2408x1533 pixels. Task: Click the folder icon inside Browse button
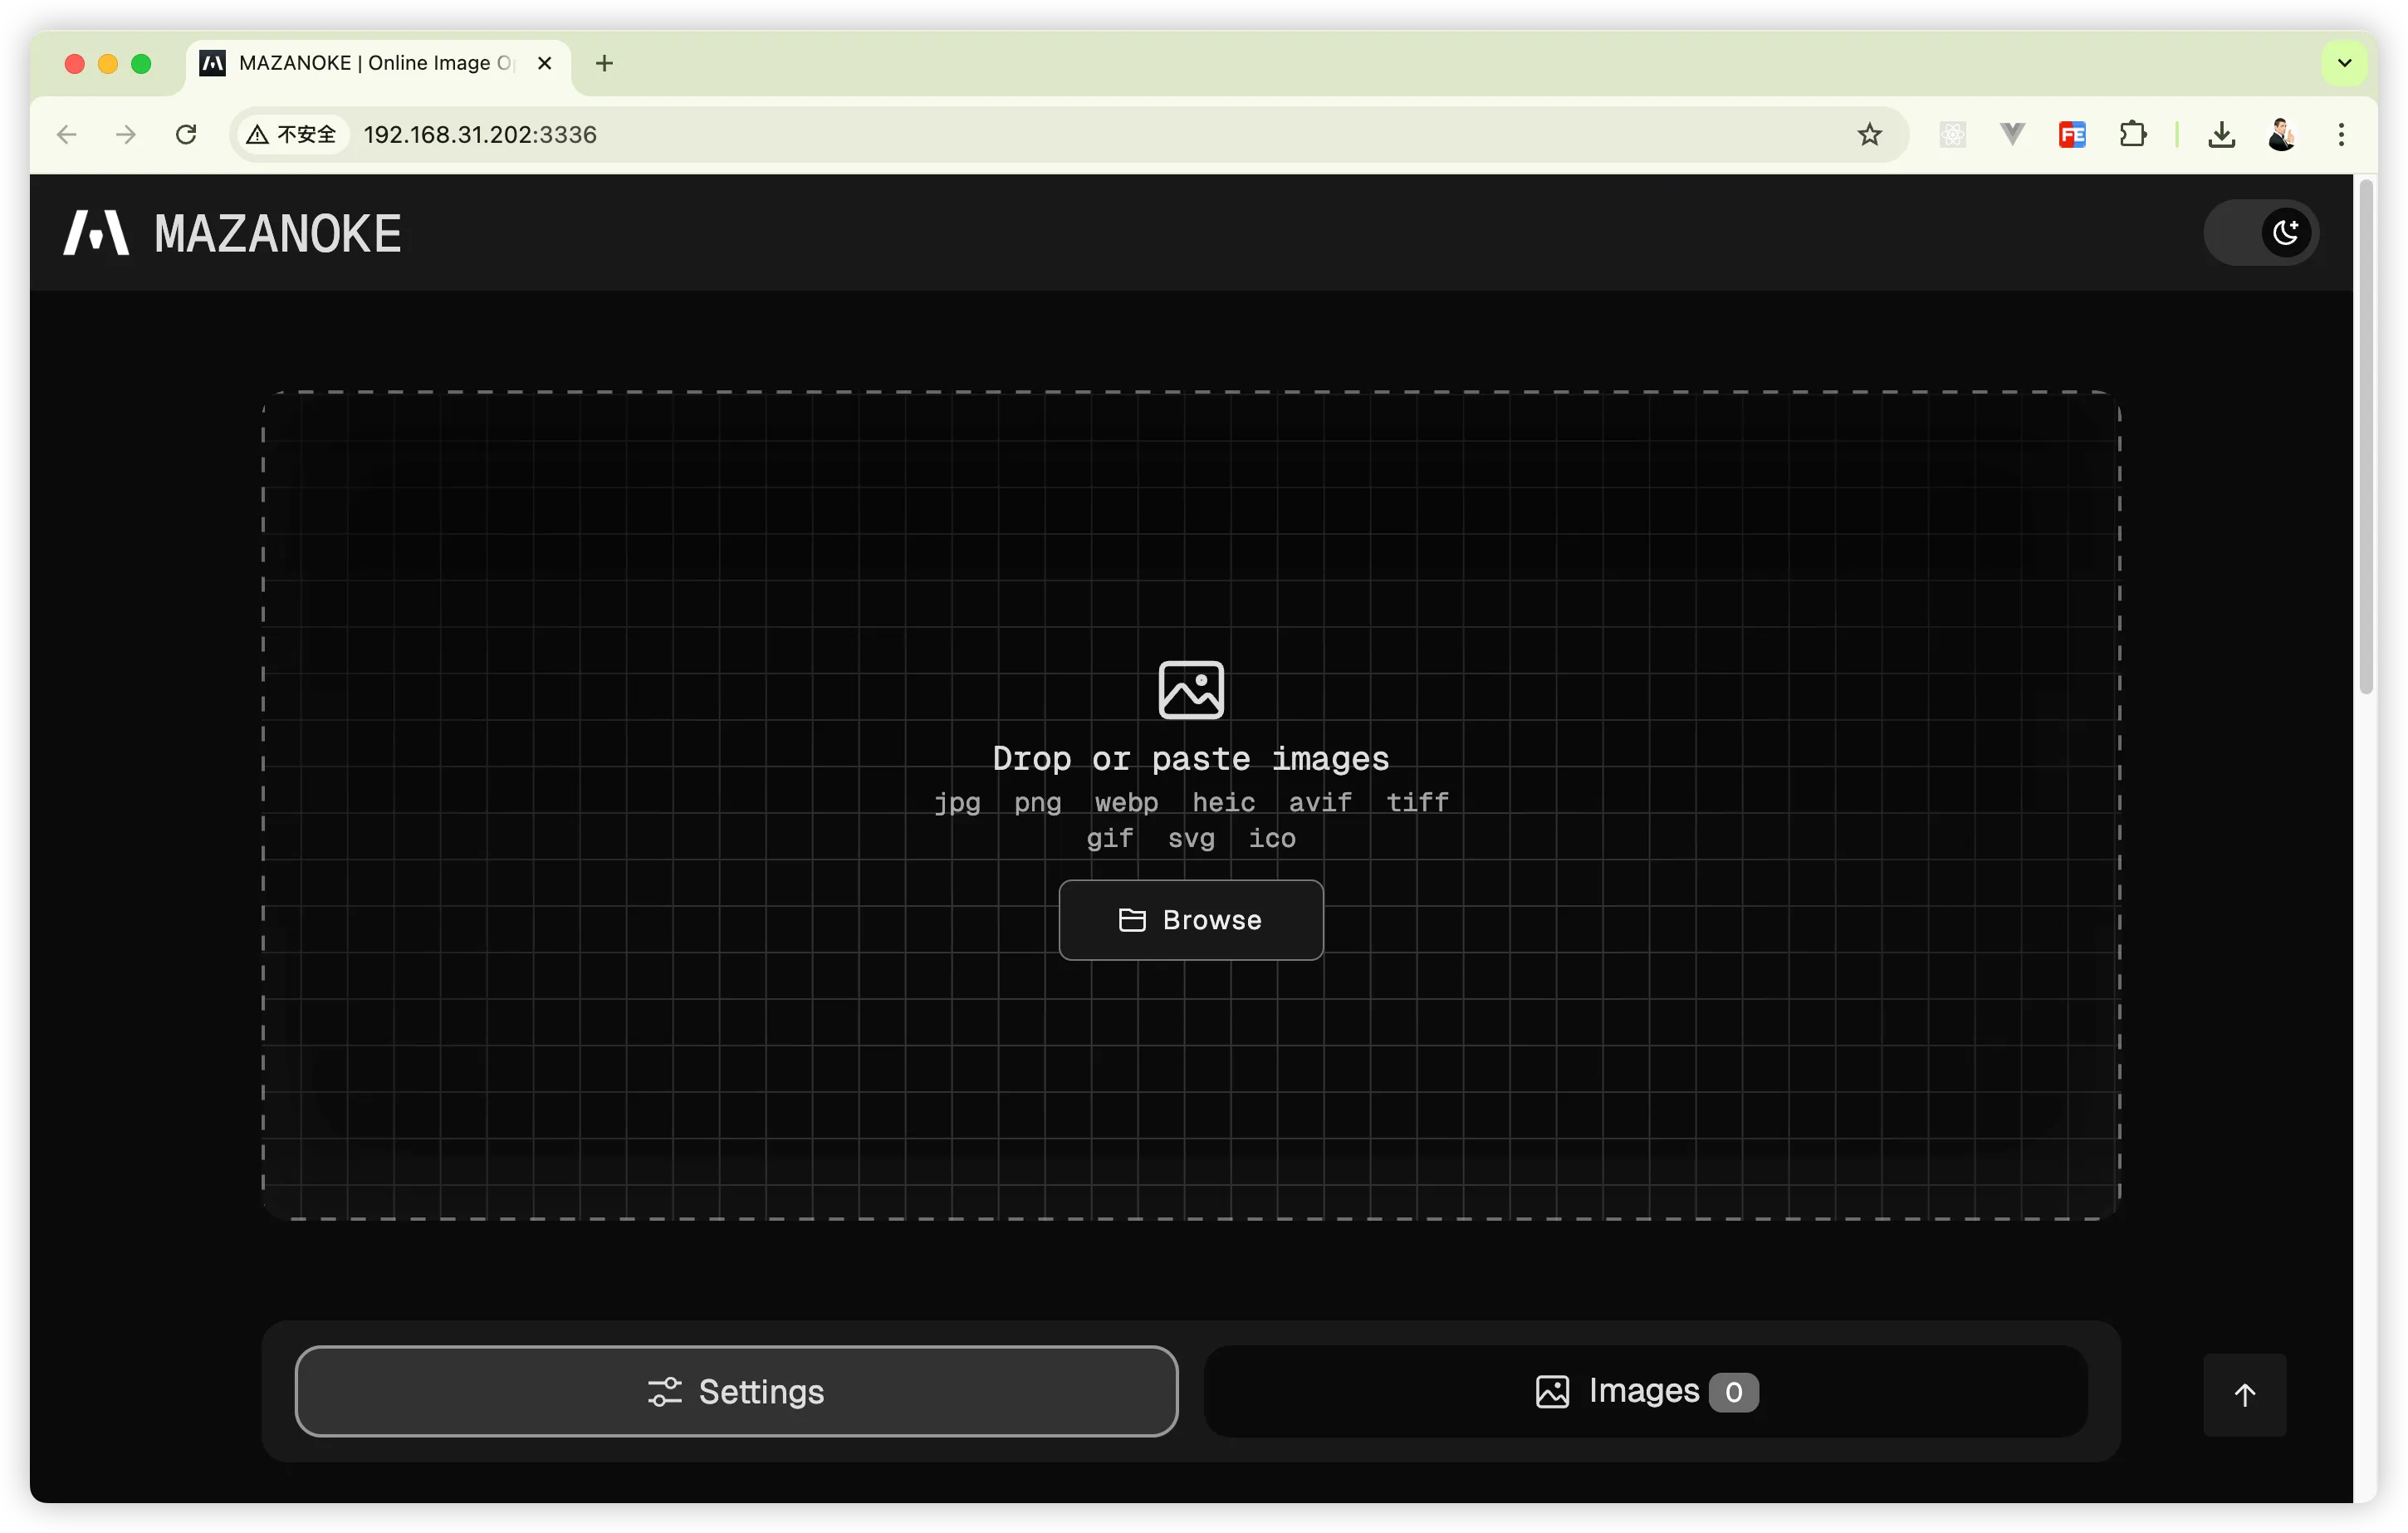pos(1132,920)
